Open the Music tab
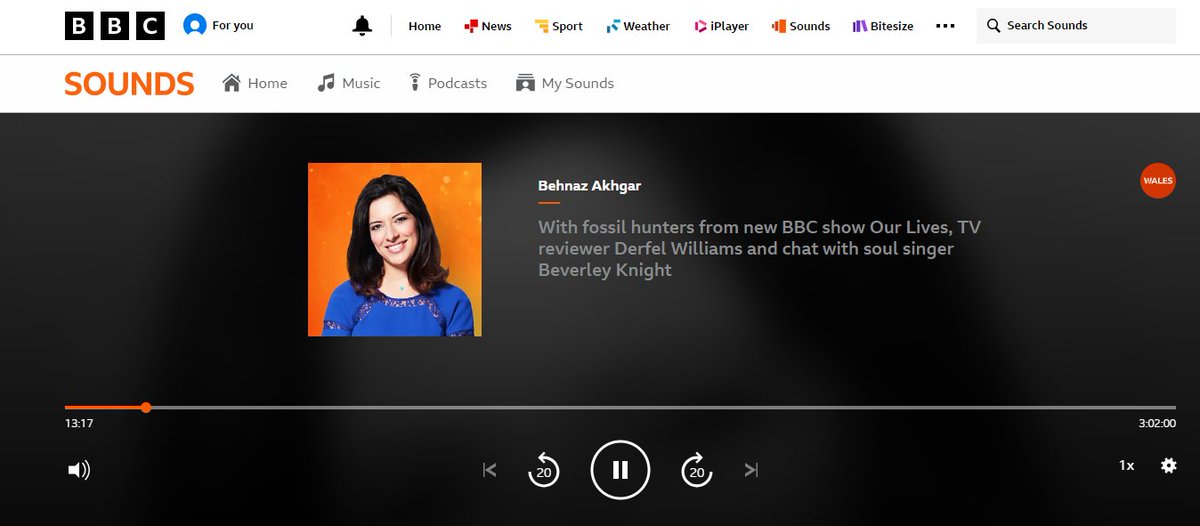 coord(349,83)
